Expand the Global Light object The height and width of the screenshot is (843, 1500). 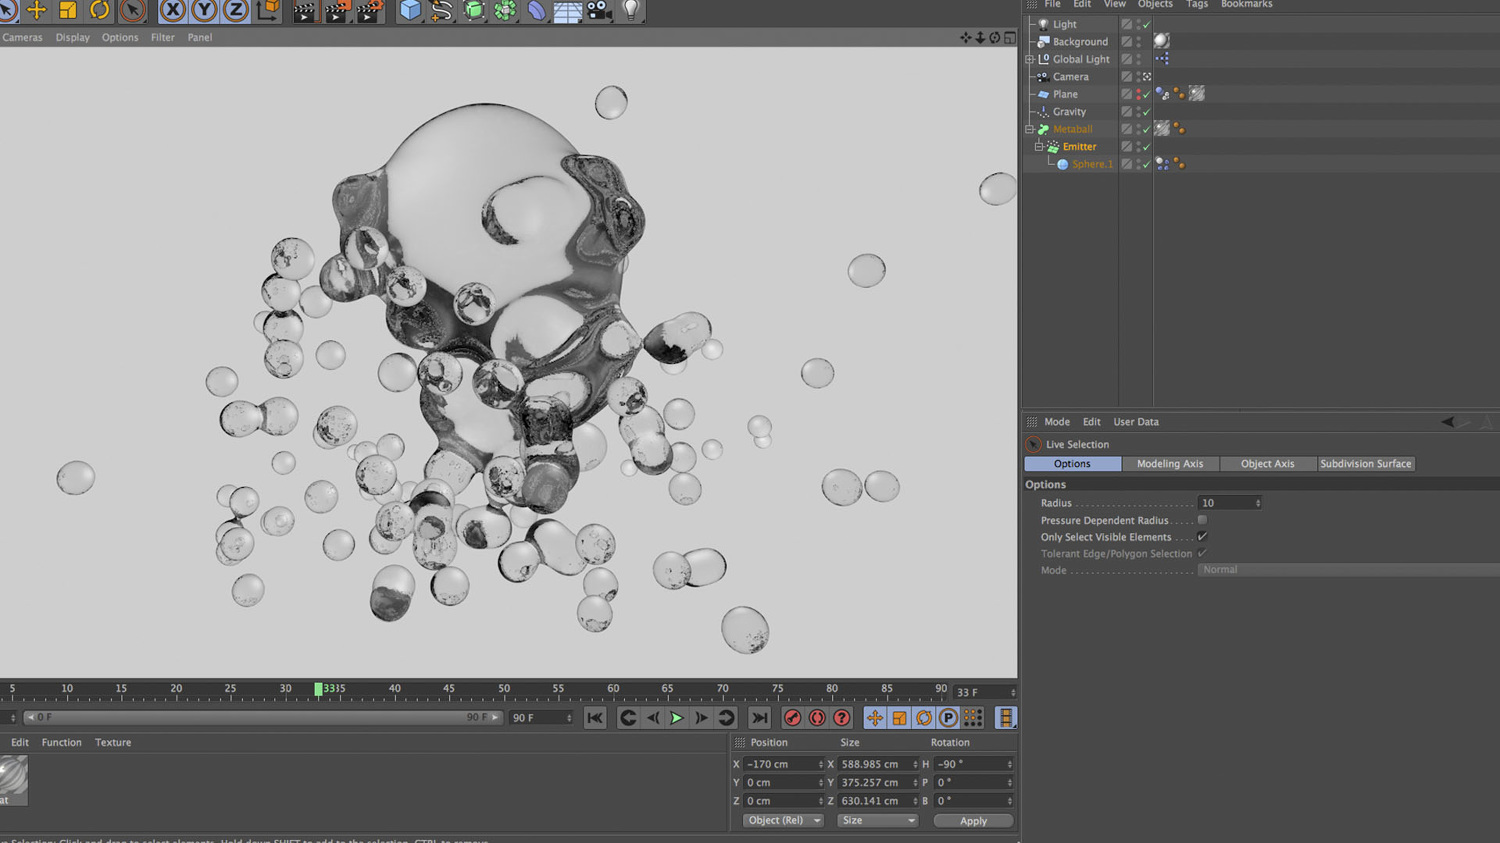pyautogui.click(x=1030, y=59)
